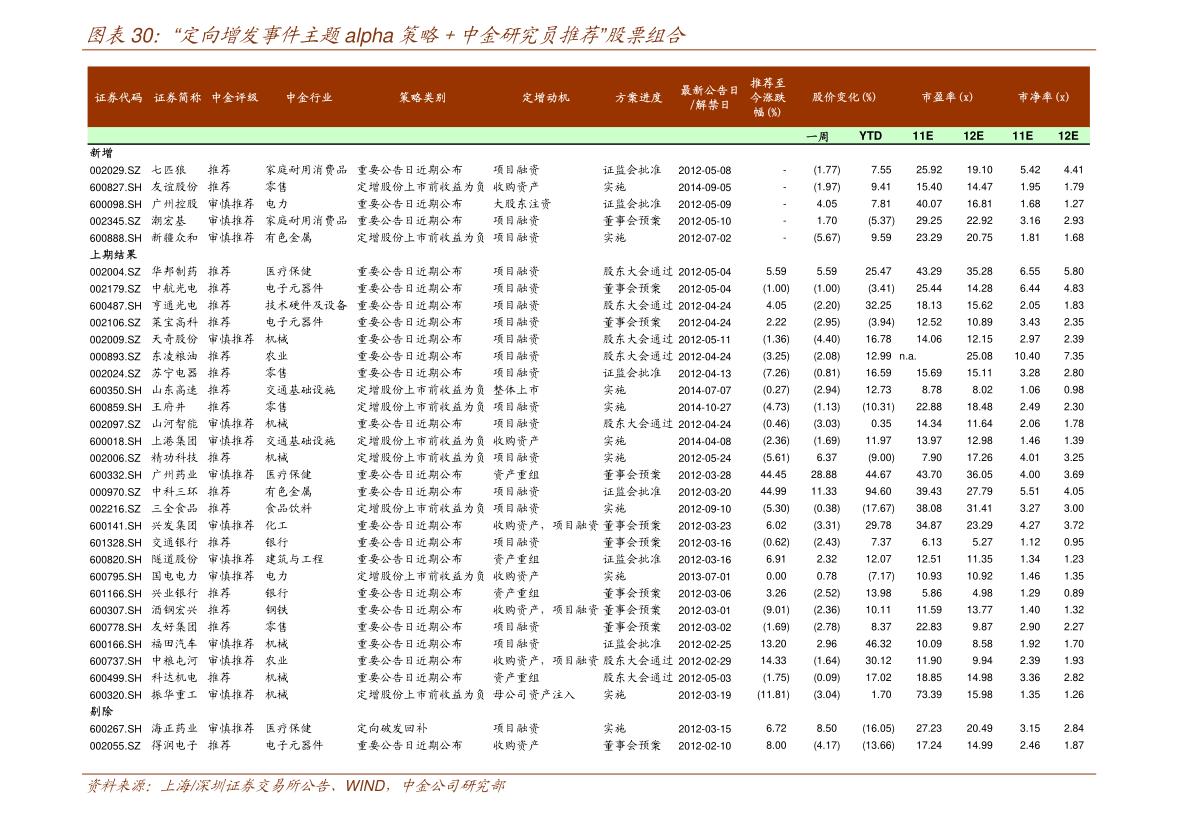1191x814 pixels.
Task: Click the 最新公告日/解禁日 column header
Action: (710, 97)
